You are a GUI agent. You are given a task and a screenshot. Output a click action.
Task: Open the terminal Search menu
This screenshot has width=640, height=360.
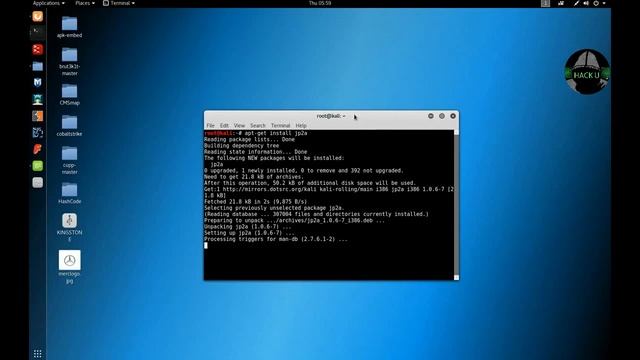coord(258,126)
